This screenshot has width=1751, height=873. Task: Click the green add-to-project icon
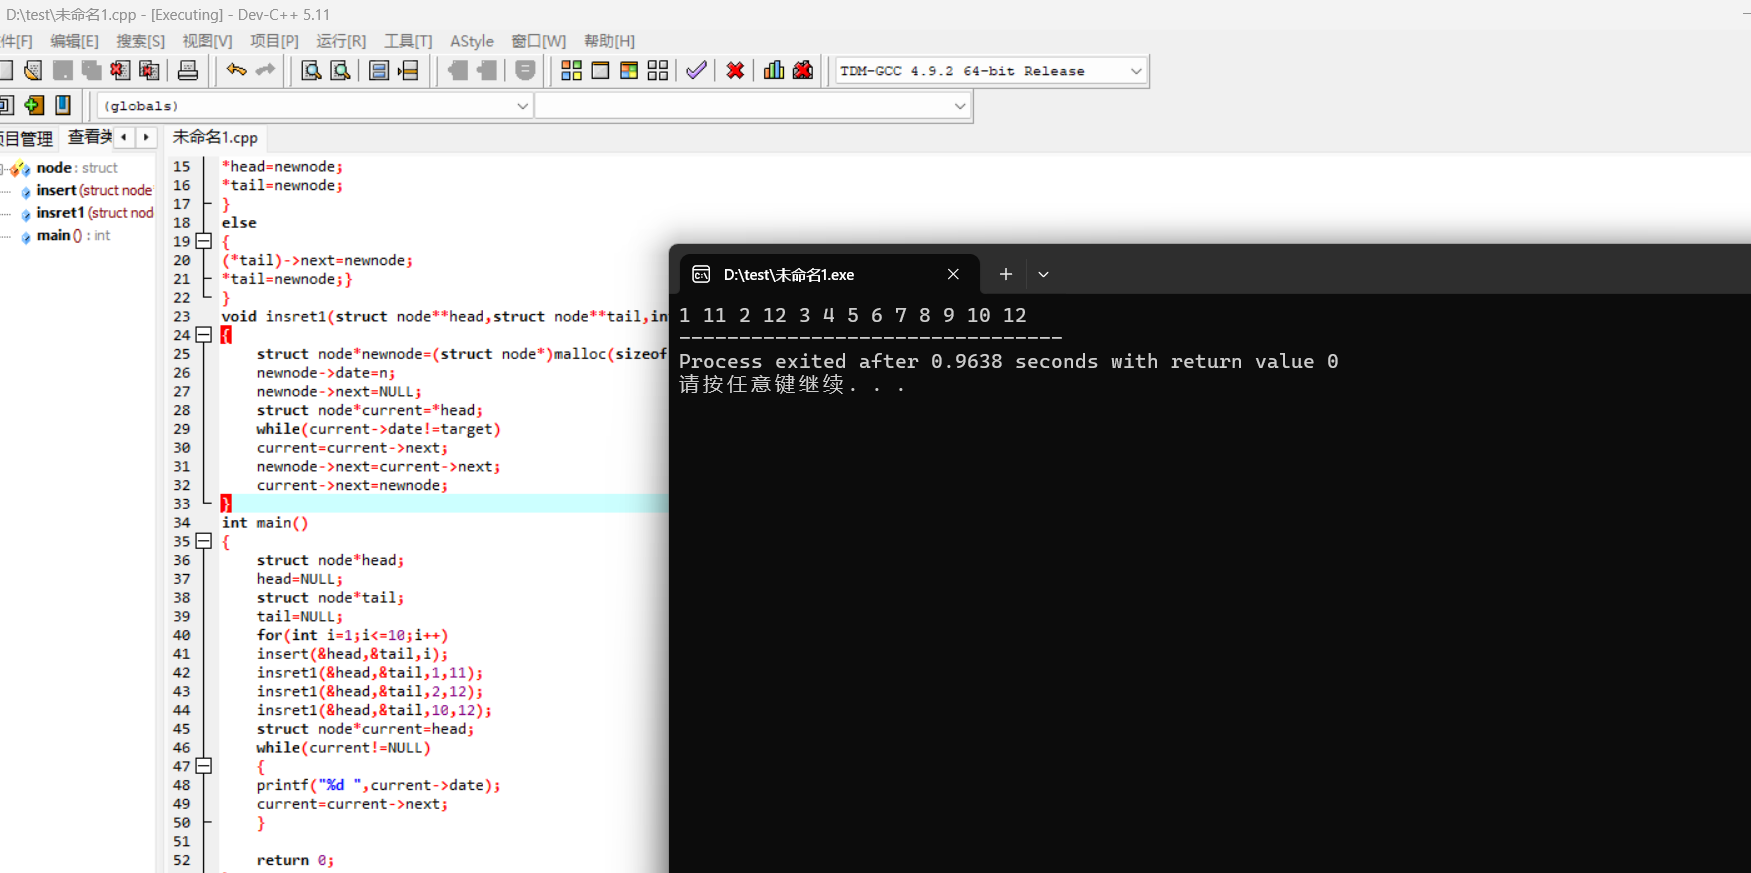(34, 105)
